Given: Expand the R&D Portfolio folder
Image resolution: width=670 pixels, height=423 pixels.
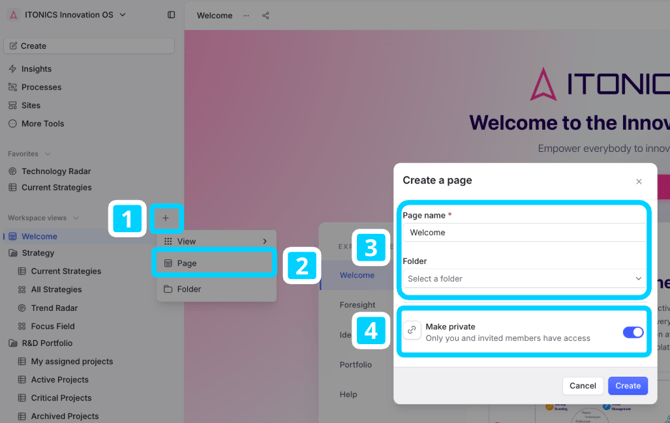Looking at the screenshot, I should coord(47,343).
